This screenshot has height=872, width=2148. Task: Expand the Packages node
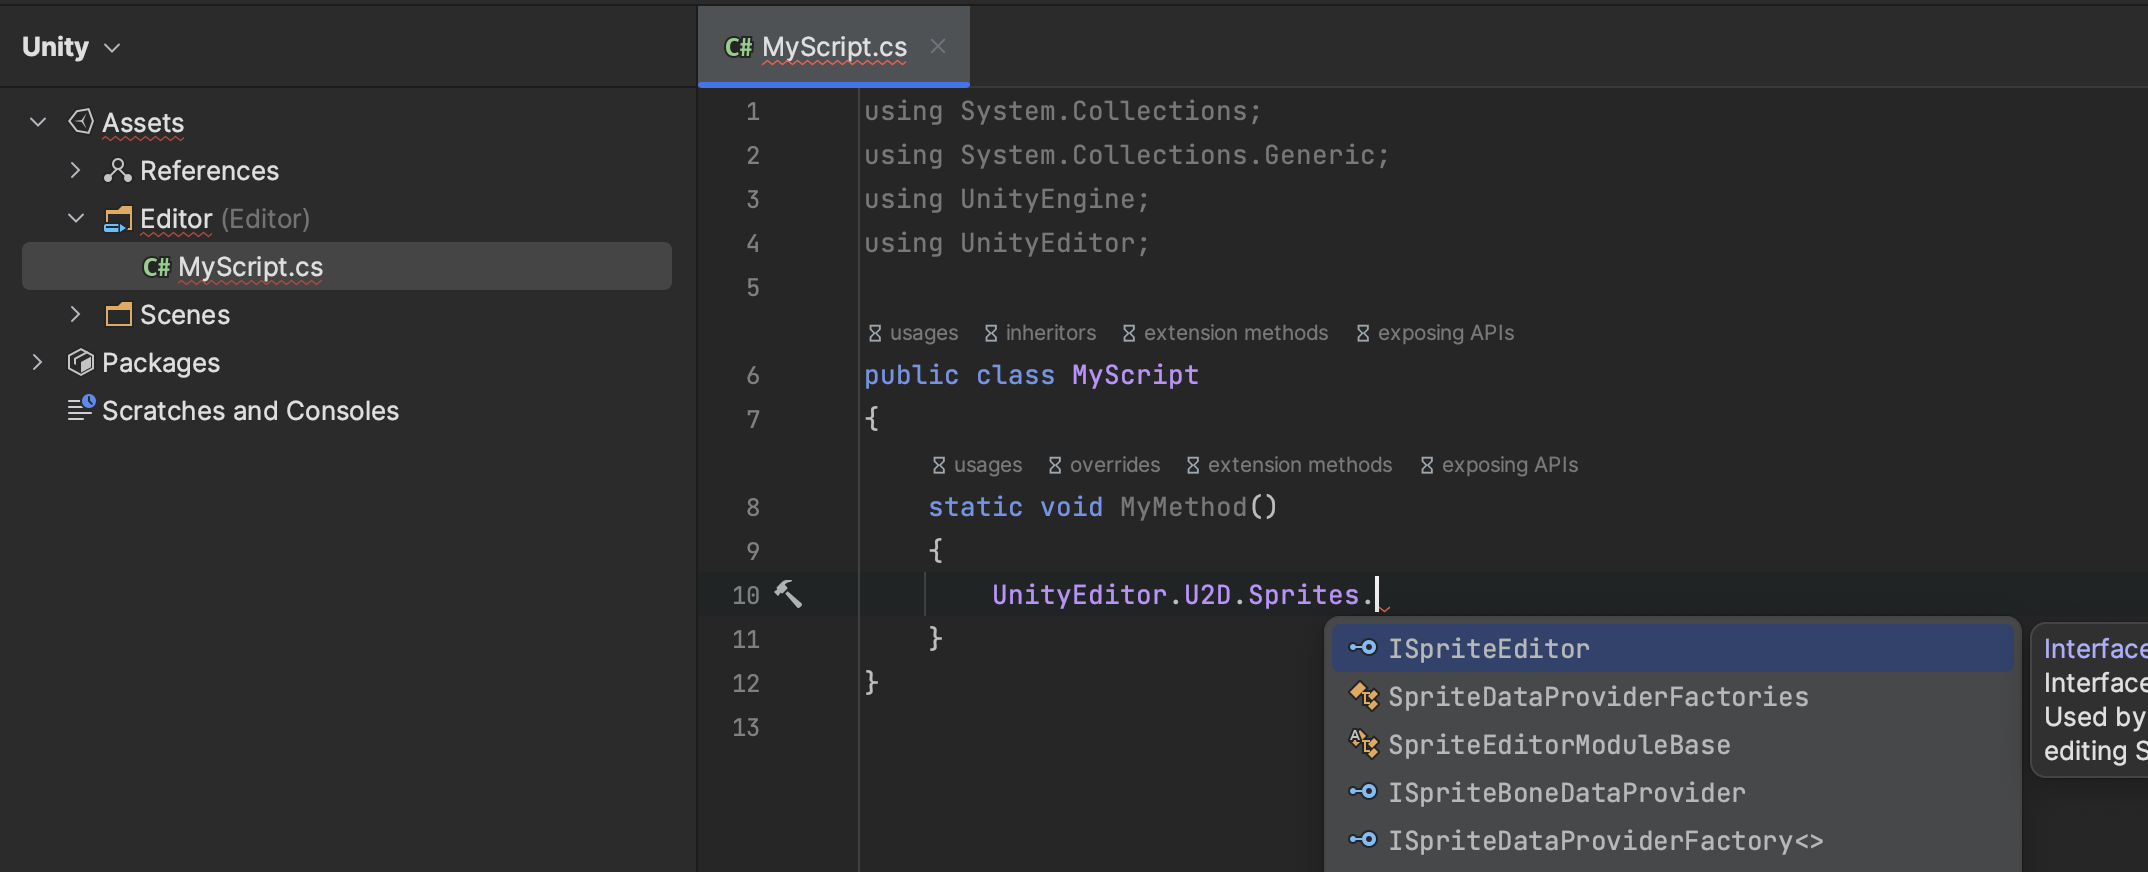tap(38, 362)
